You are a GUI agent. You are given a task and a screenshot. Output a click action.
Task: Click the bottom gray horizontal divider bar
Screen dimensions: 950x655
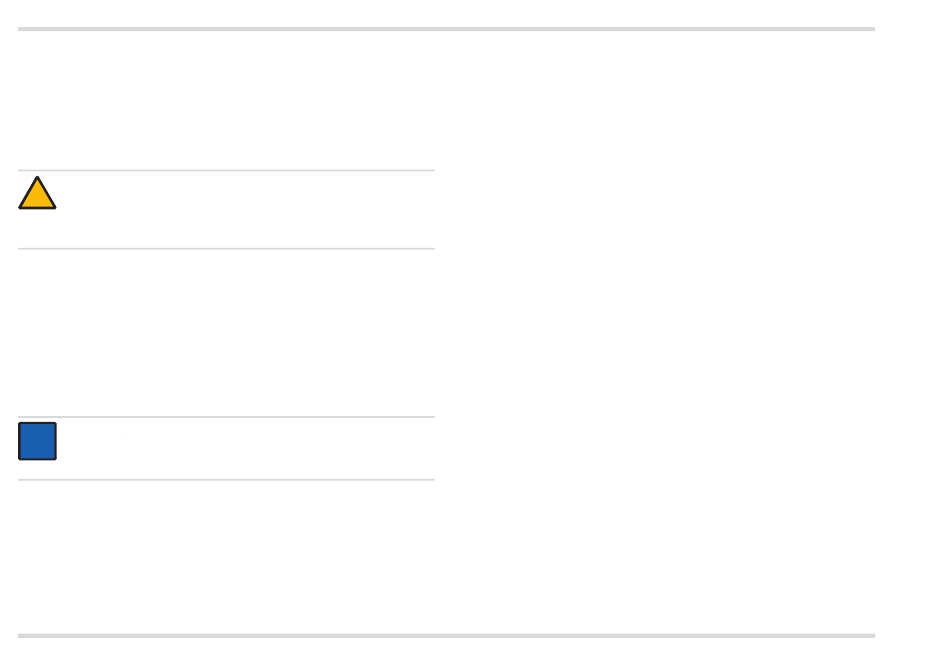pyautogui.click(x=447, y=636)
